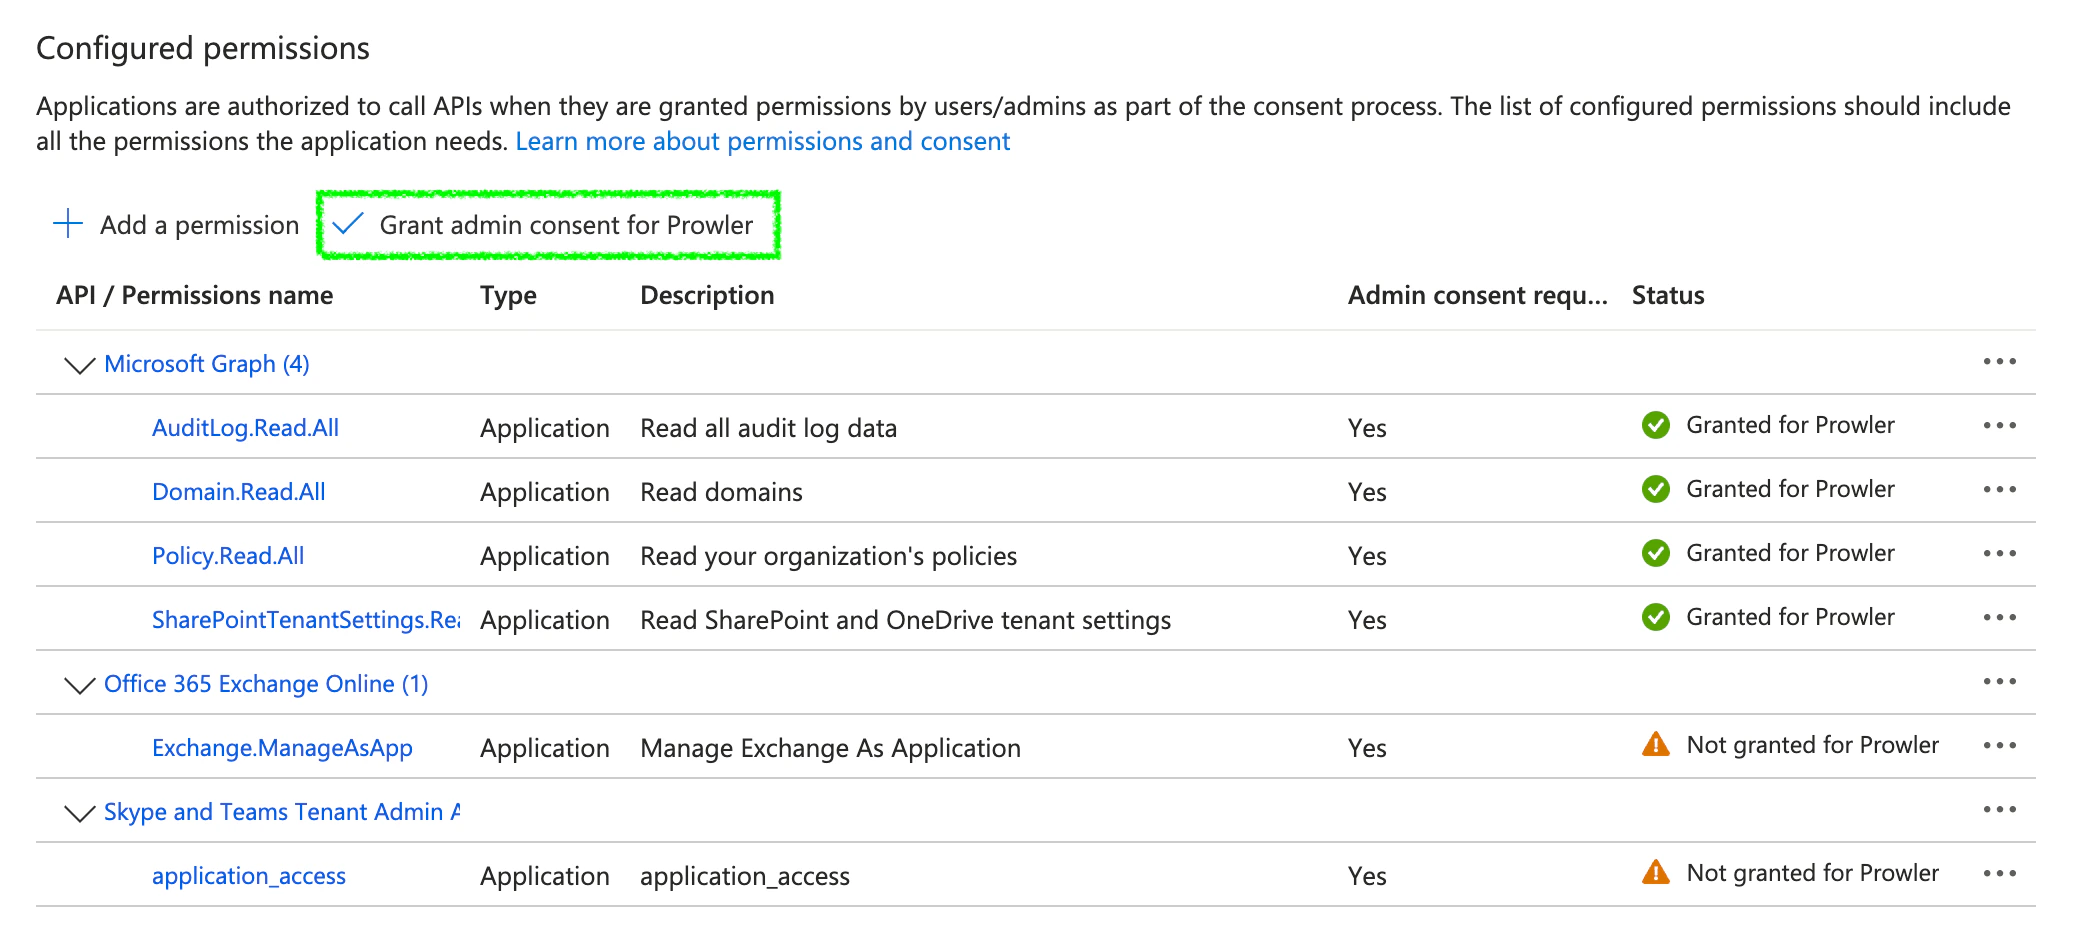2094x952 pixels.
Task: Click the checkmark icon beside Grant admin consent
Action: (349, 224)
